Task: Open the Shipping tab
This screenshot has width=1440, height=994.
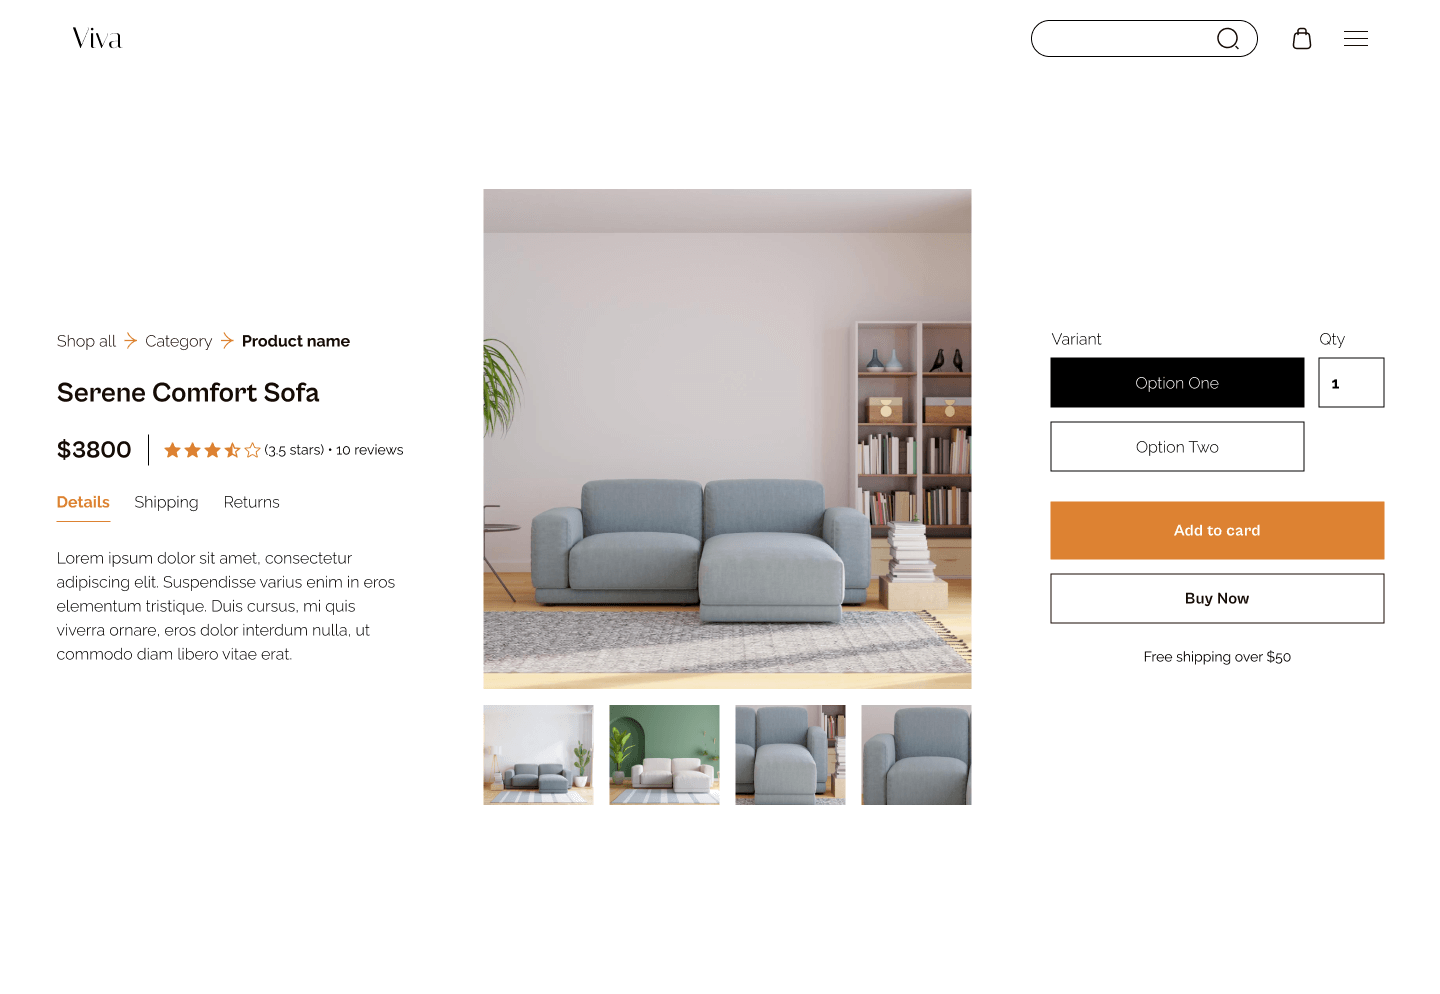Action: click(166, 502)
